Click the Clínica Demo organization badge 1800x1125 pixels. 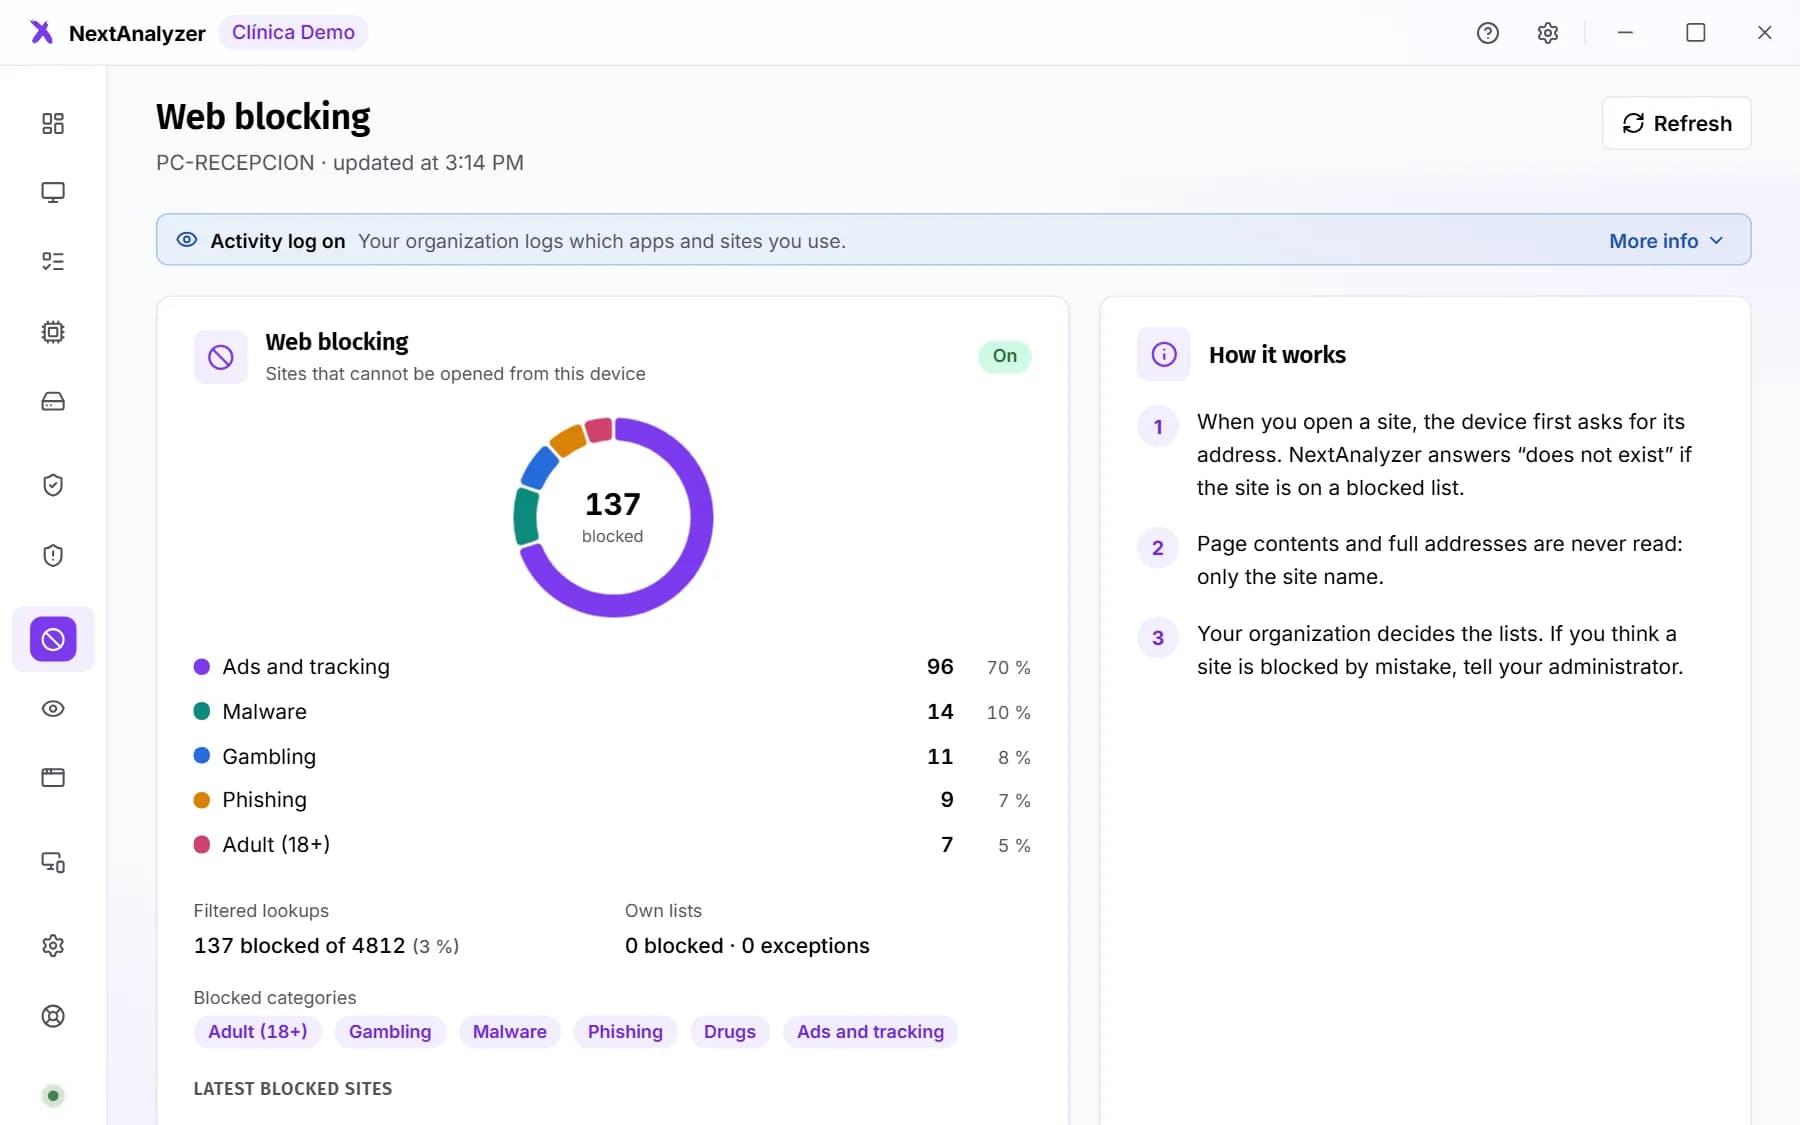tap(293, 32)
